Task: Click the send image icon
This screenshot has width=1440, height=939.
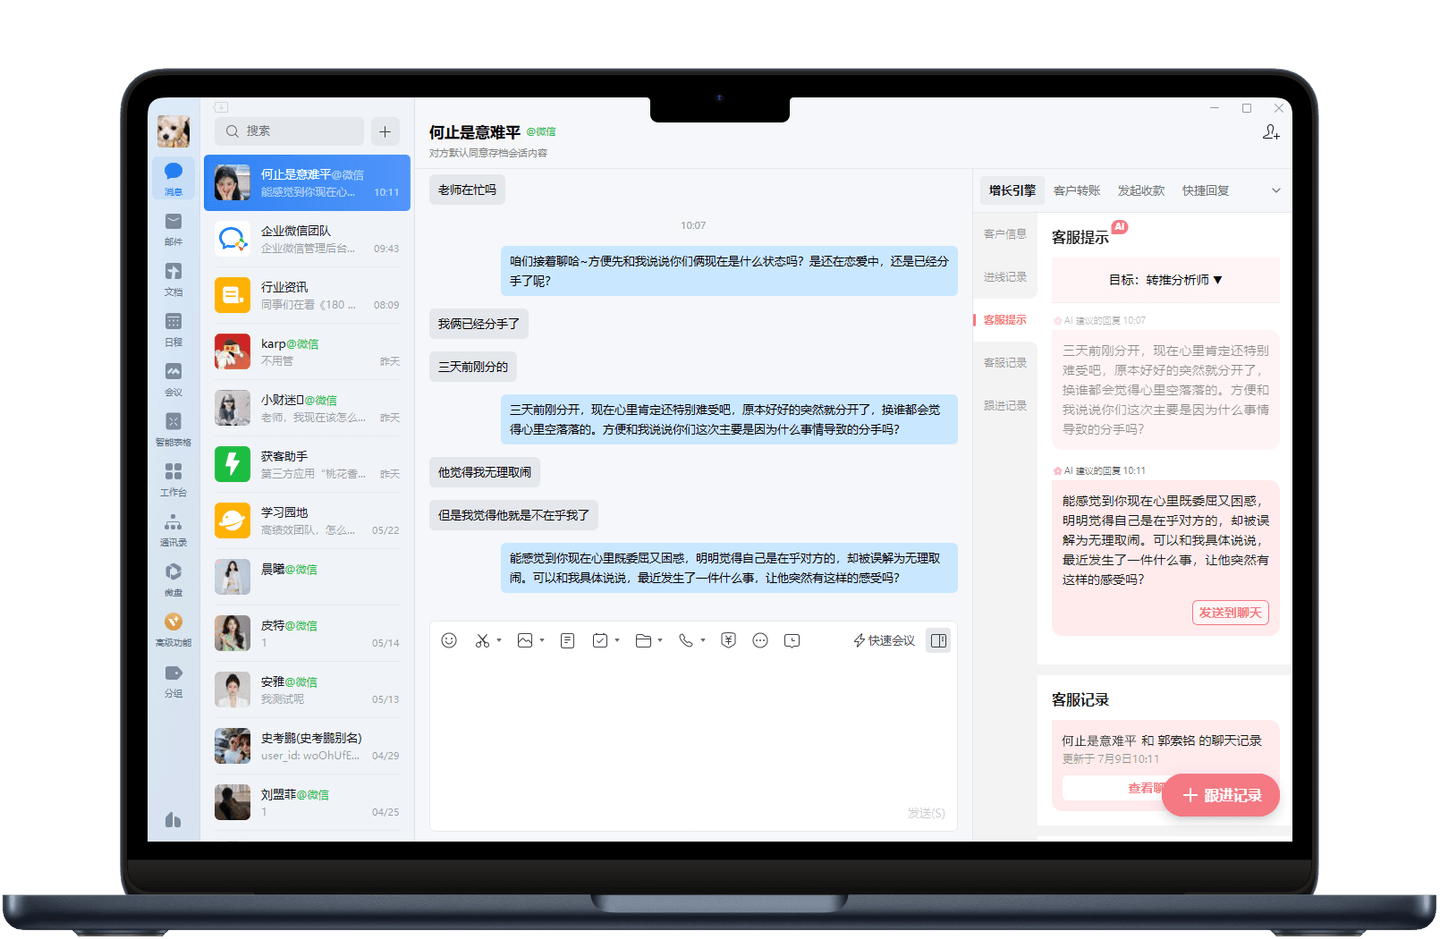Action: (x=525, y=640)
